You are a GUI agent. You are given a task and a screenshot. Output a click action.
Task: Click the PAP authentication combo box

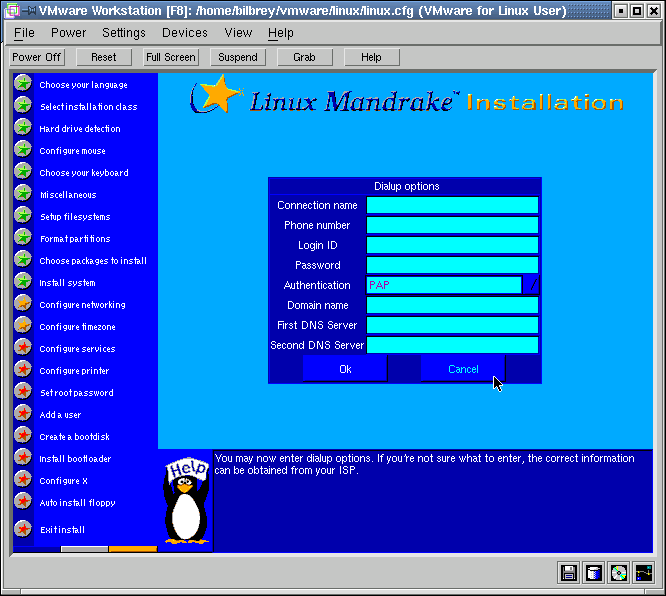444,285
